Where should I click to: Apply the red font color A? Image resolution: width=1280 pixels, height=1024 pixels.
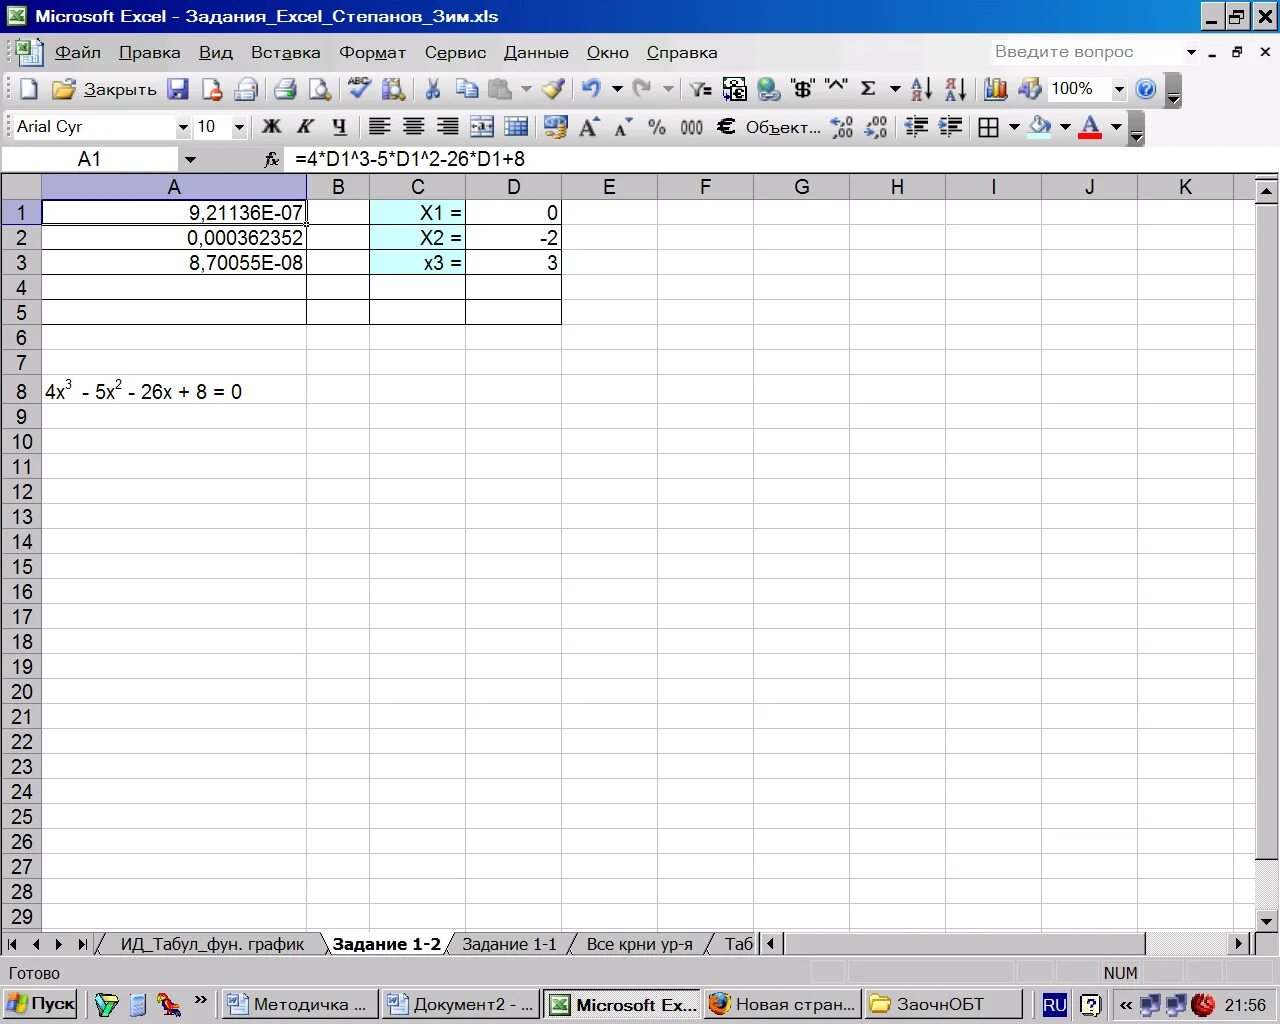tap(1091, 127)
